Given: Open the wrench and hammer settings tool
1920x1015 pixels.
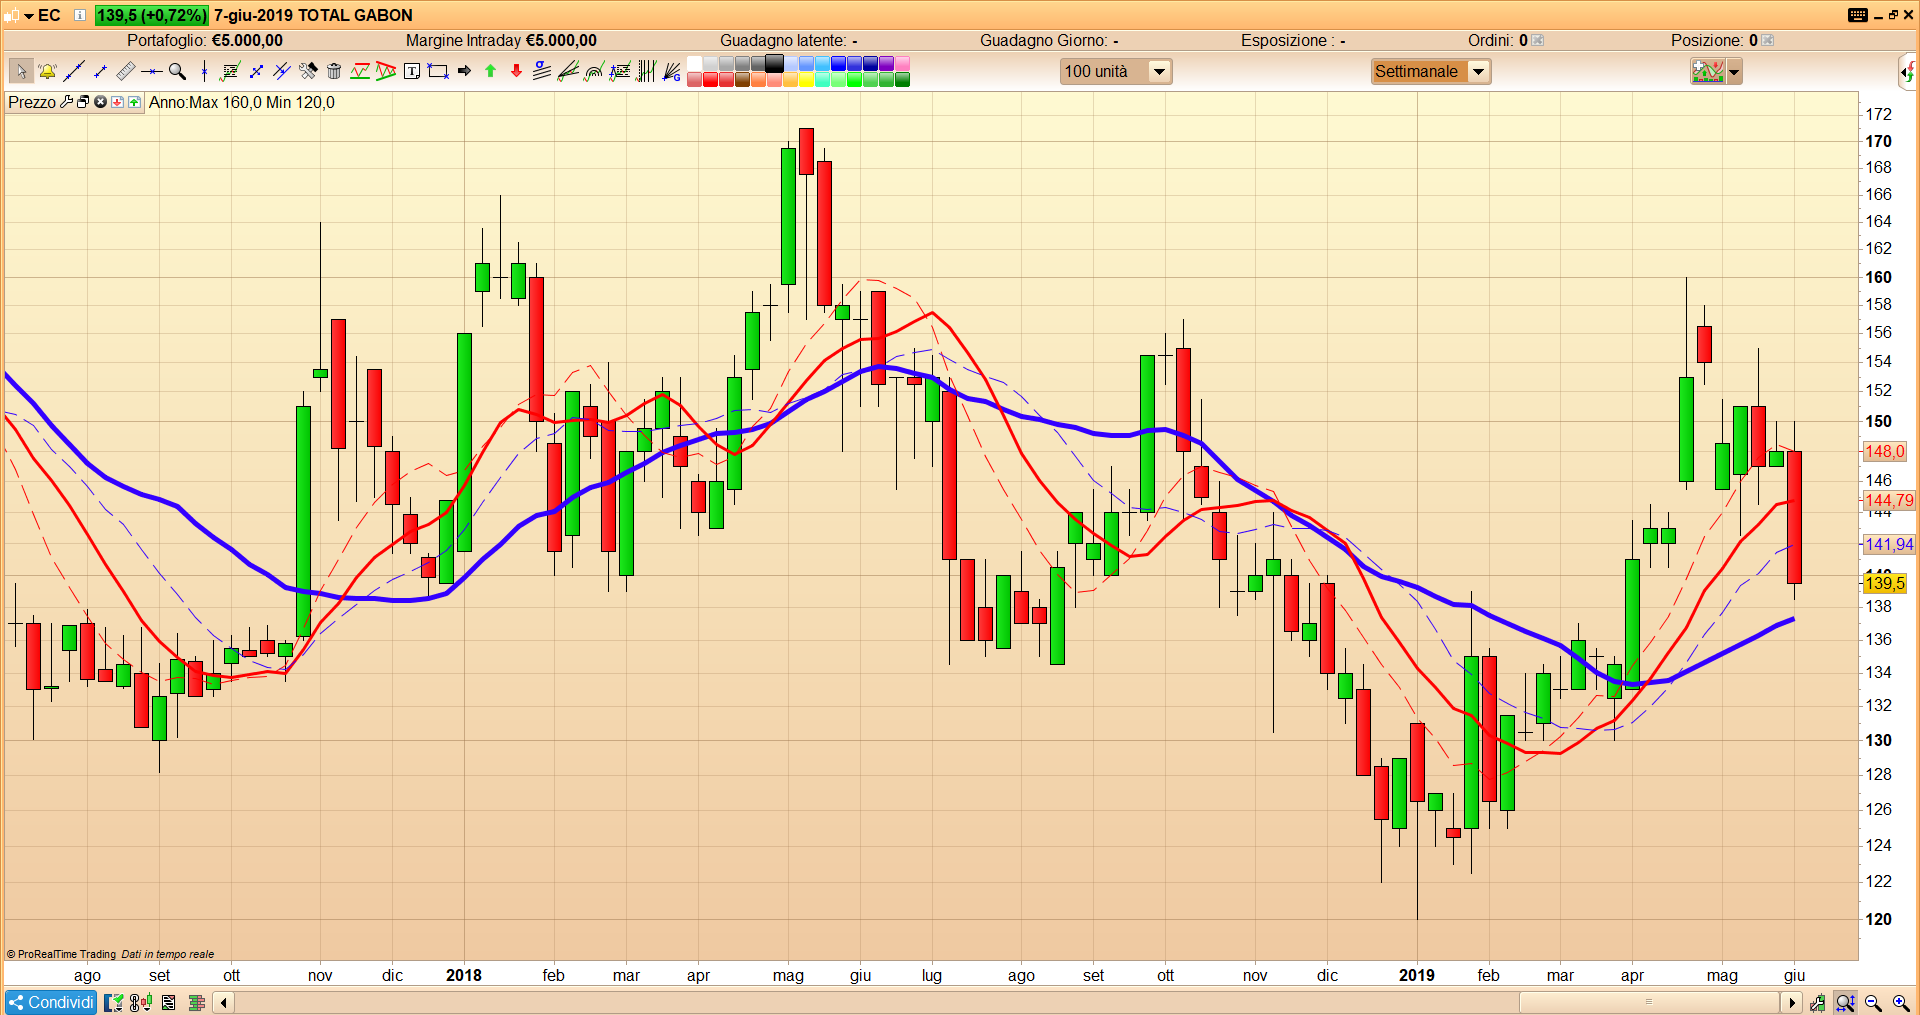Looking at the screenshot, I should click(x=308, y=71).
